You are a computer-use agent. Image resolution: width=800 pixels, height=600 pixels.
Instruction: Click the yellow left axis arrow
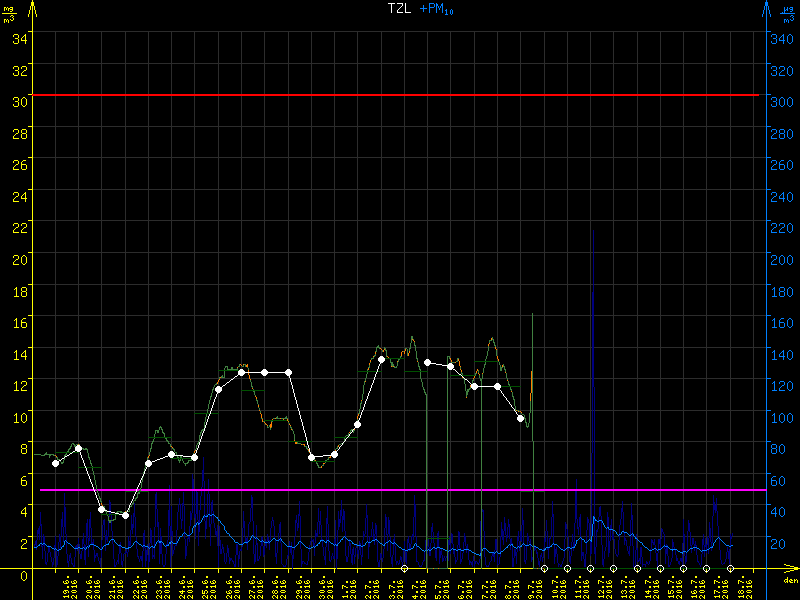click(33, 9)
